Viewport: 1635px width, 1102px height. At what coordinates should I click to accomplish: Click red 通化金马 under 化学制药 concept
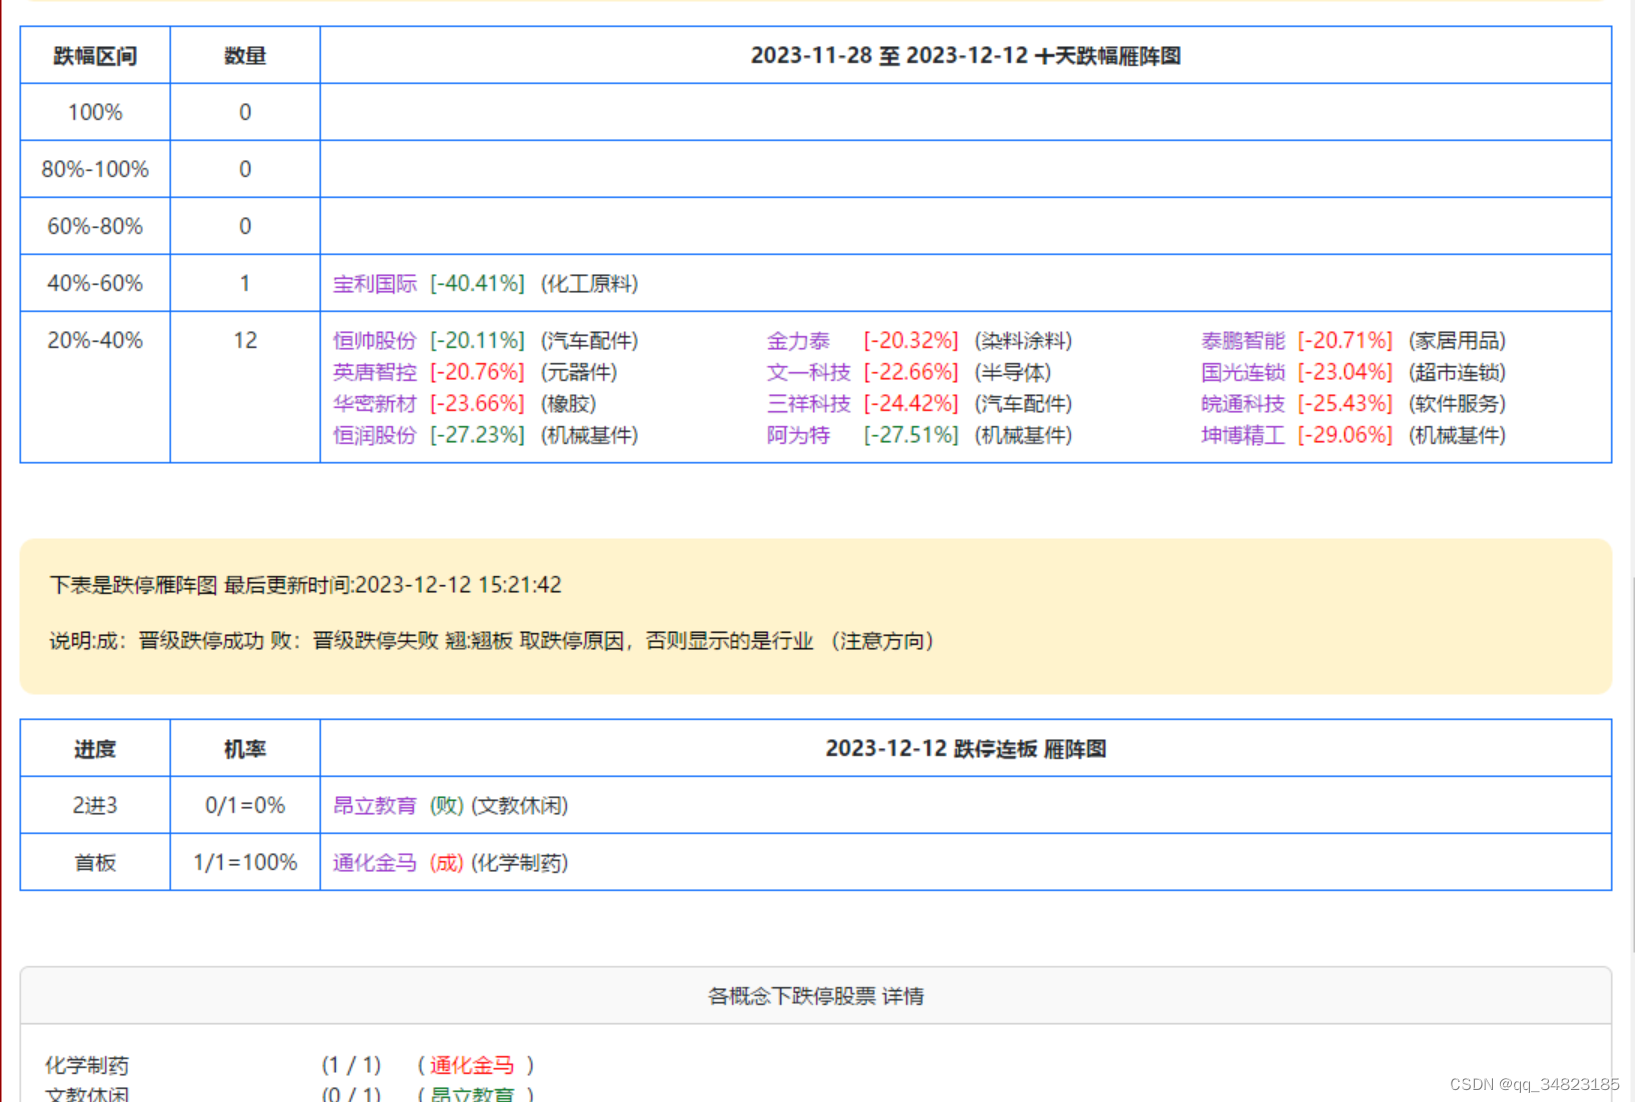472,1065
